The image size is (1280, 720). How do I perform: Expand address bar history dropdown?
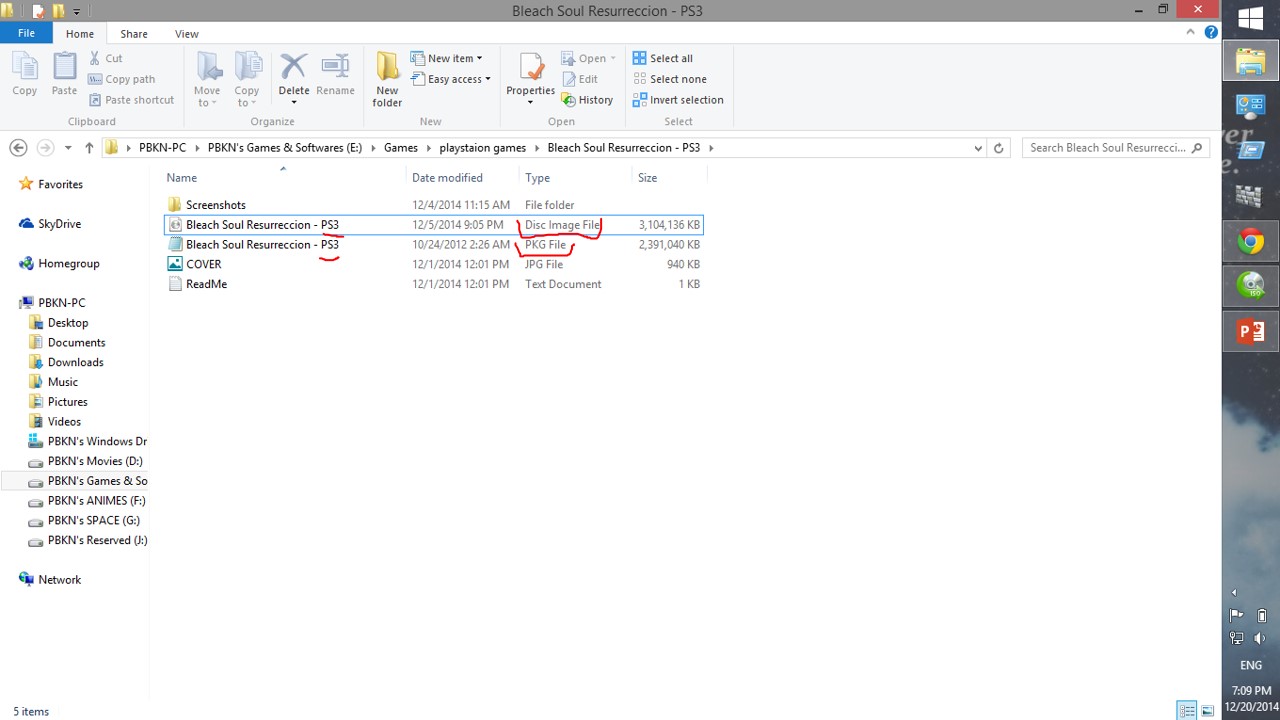coord(978,148)
